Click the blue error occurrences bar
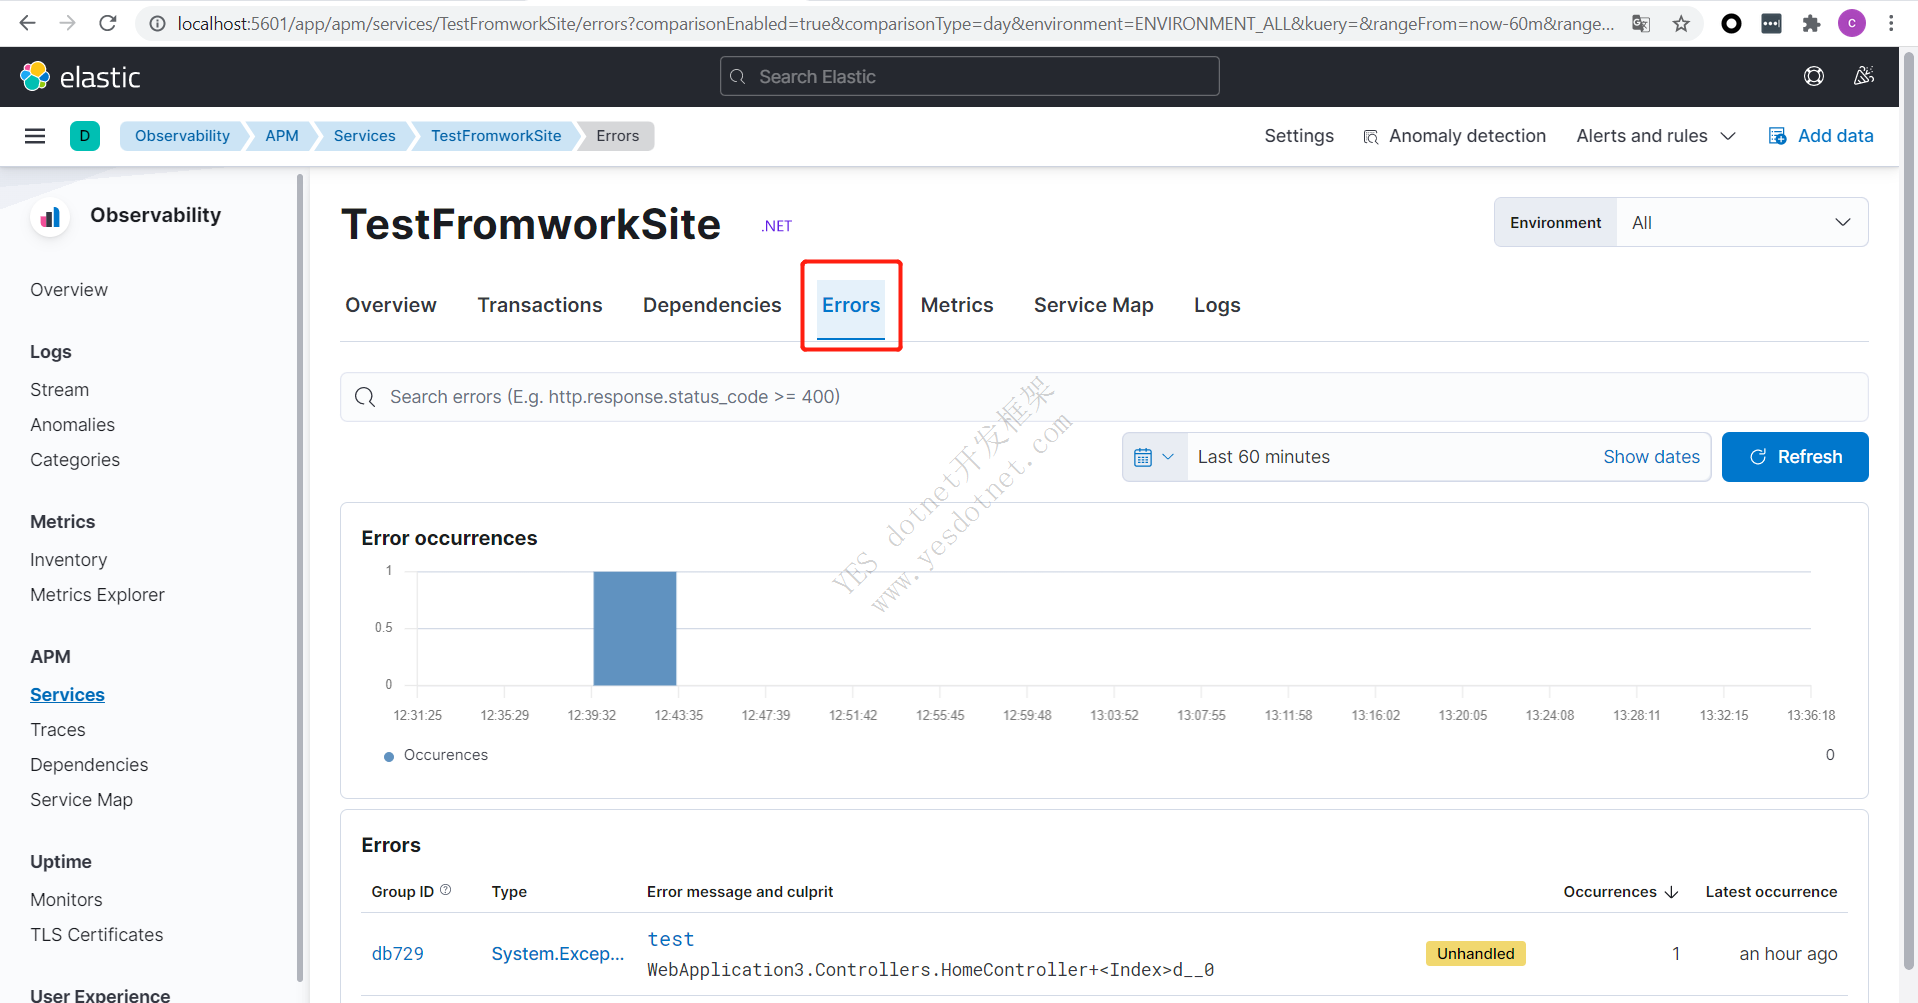This screenshot has height=1003, width=1918. coord(635,628)
